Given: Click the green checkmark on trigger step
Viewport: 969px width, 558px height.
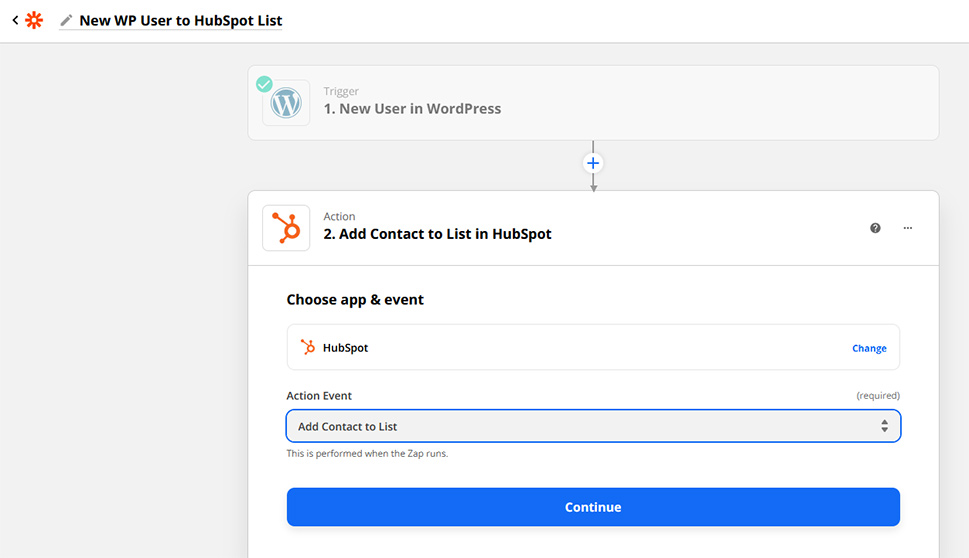Looking at the screenshot, I should tap(264, 84).
